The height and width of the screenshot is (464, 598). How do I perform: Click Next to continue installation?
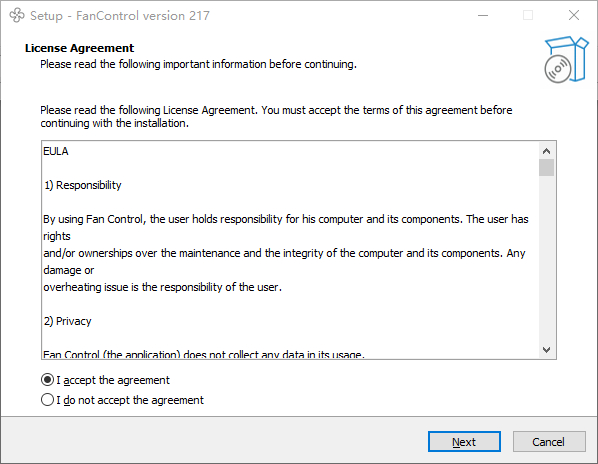[x=464, y=442]
